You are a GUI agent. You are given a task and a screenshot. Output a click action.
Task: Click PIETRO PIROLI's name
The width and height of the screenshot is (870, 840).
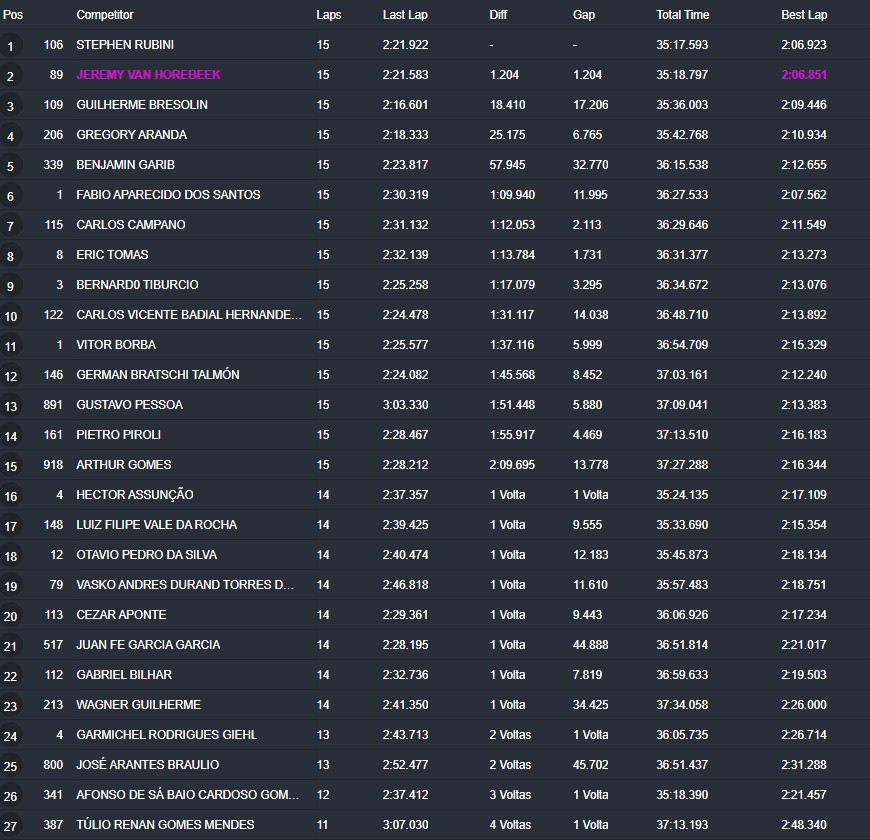(x=119, y=434)
